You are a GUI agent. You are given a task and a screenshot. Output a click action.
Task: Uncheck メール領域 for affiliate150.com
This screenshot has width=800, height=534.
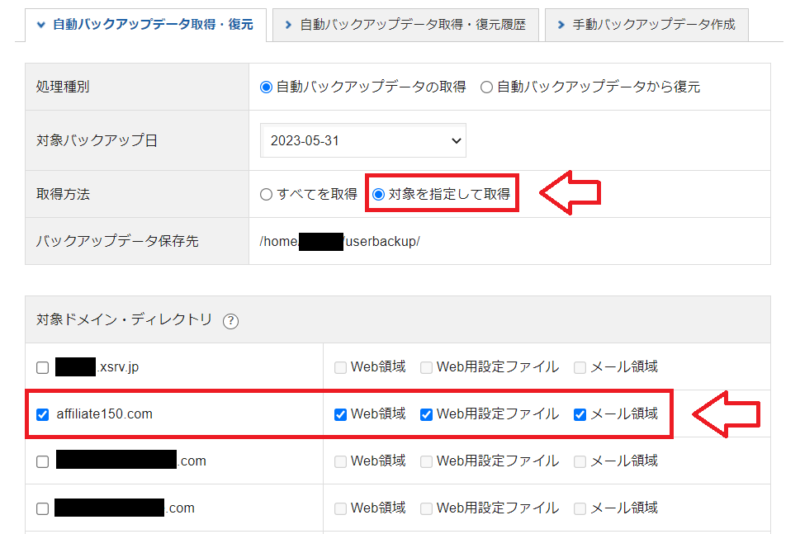click(x=580, y=414)
